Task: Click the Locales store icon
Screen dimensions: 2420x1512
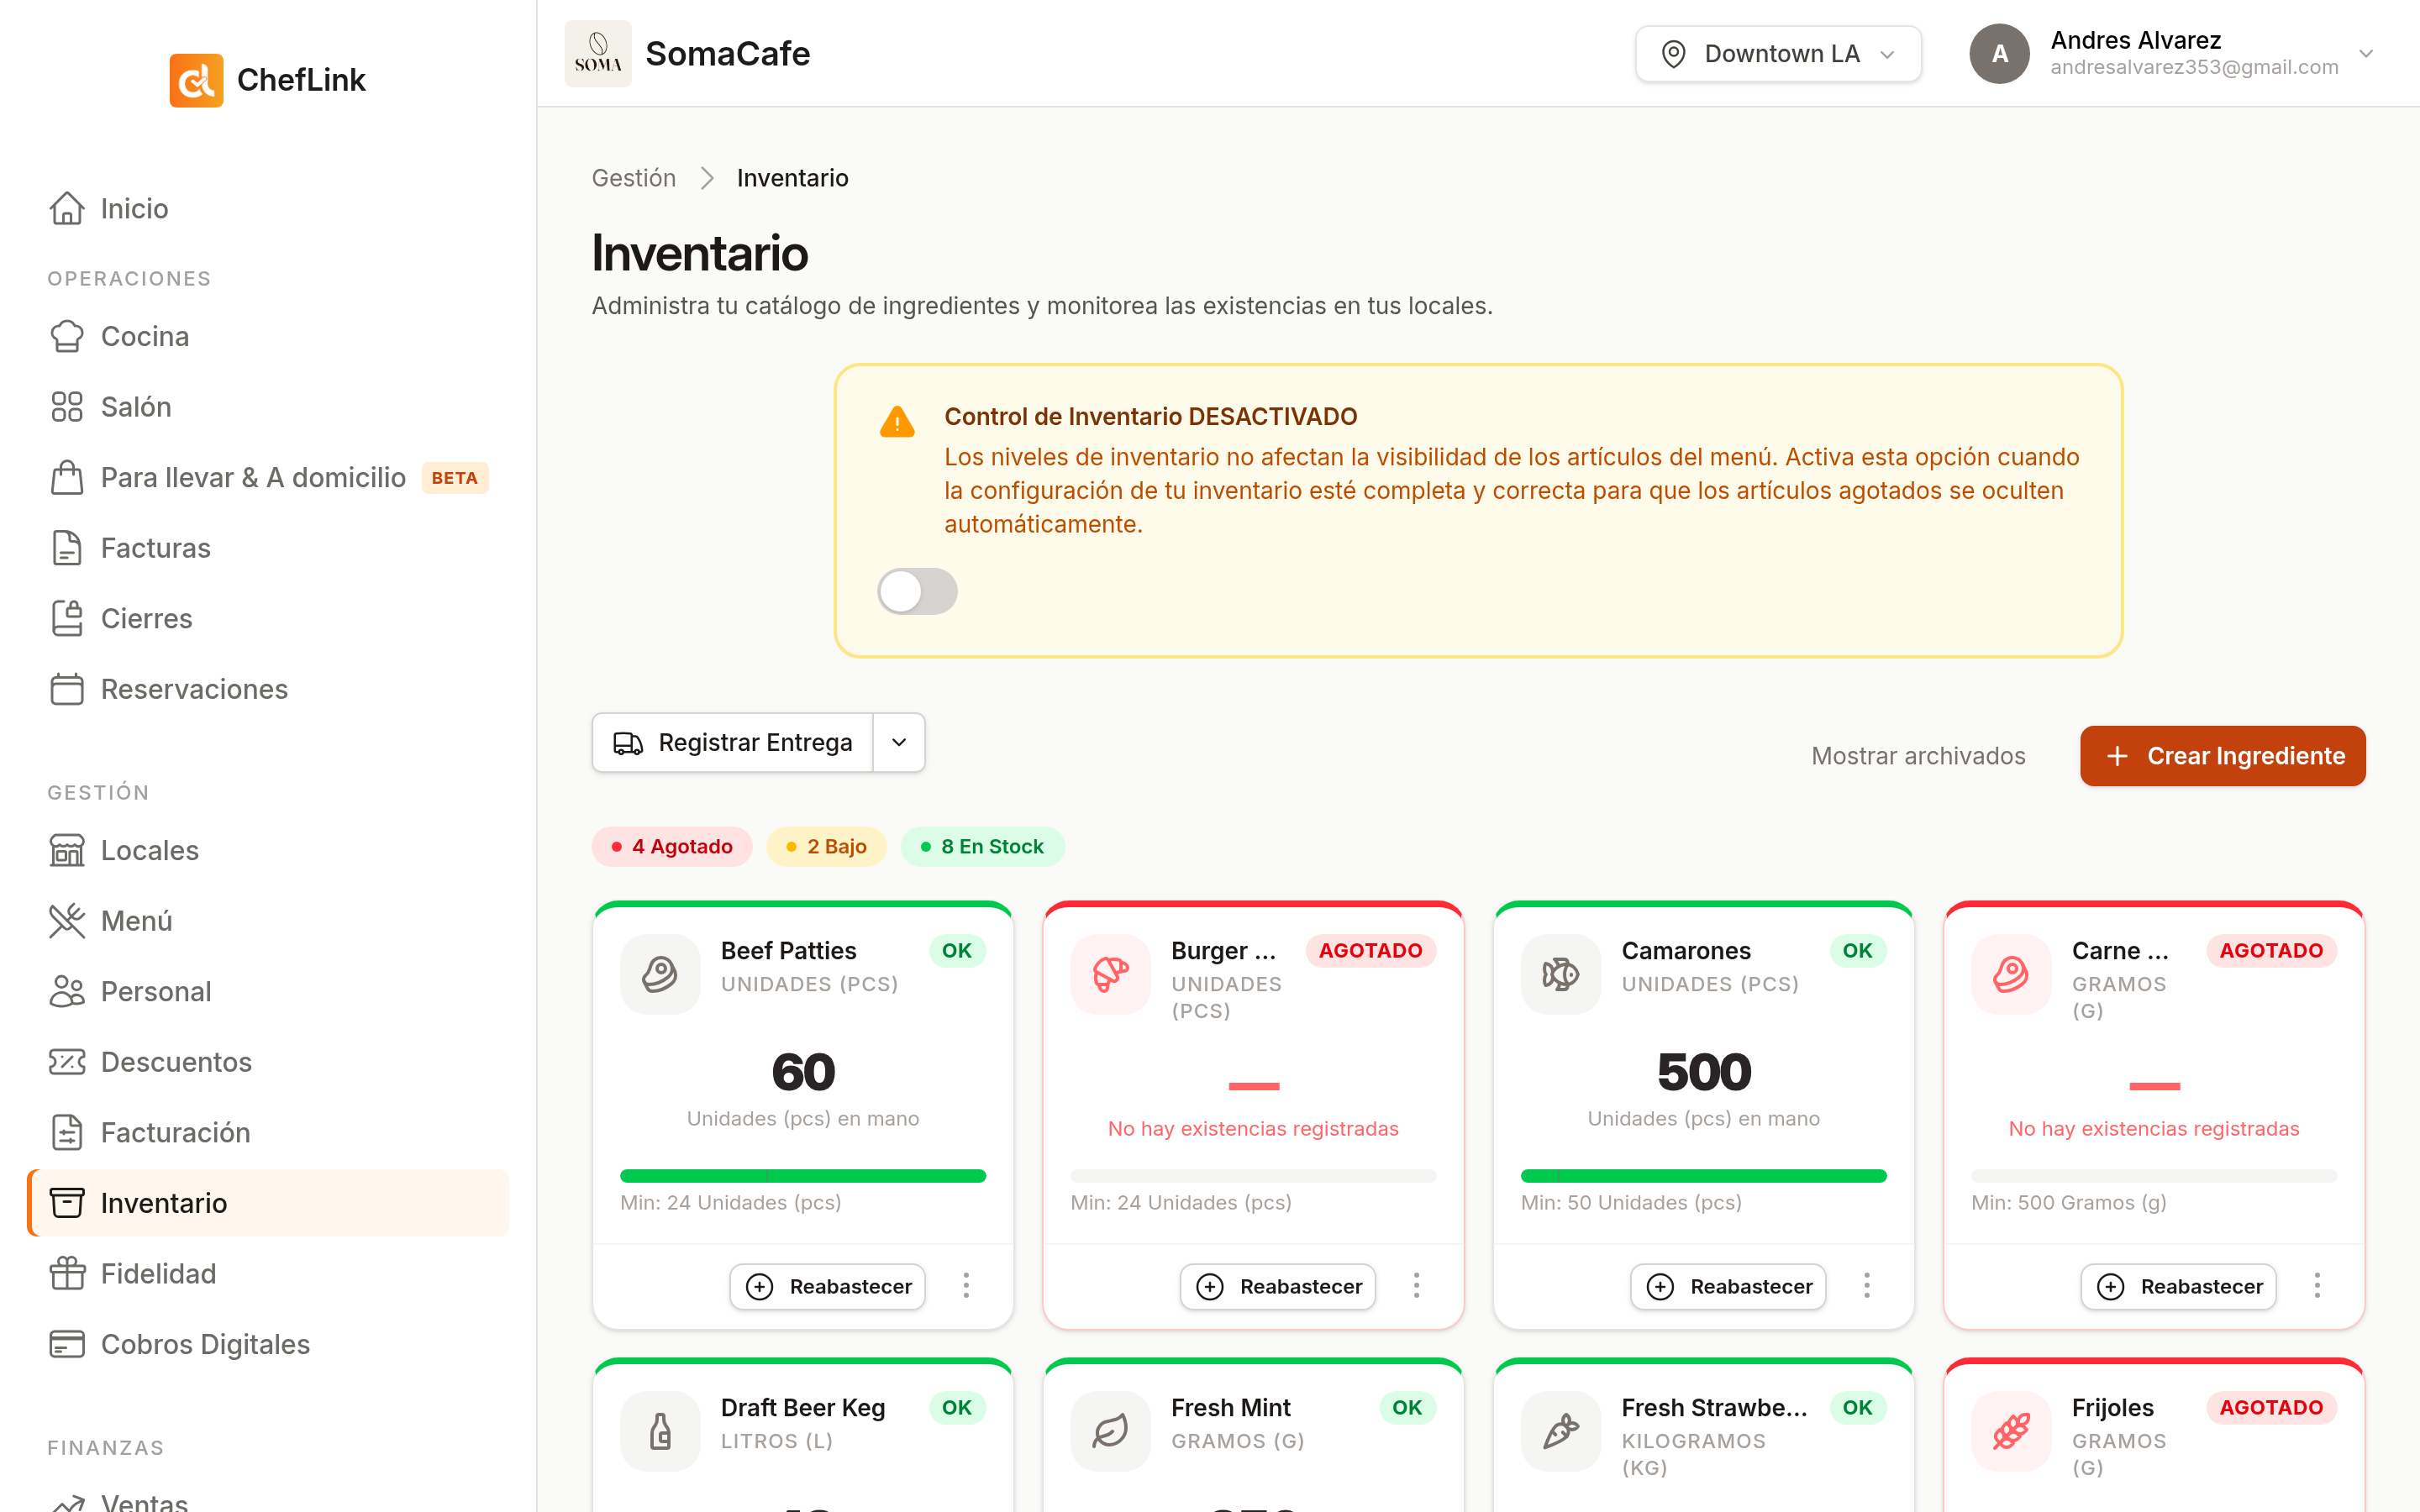Action: (67, 850)
